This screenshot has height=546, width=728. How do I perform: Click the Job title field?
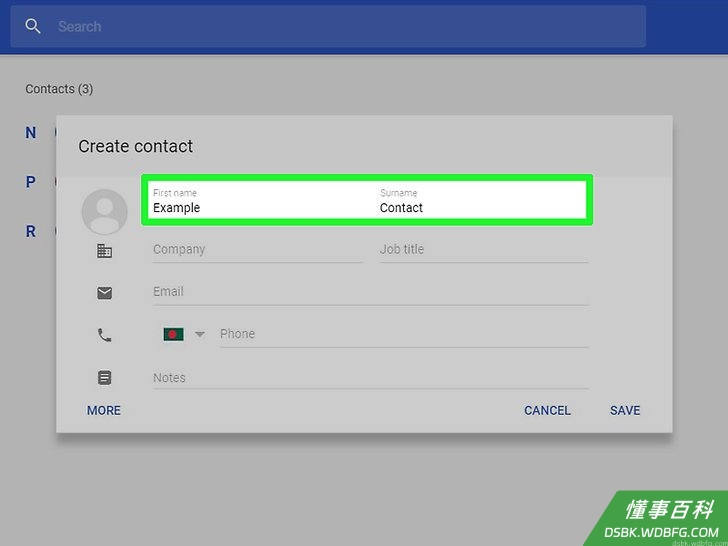tap(484, 250)
